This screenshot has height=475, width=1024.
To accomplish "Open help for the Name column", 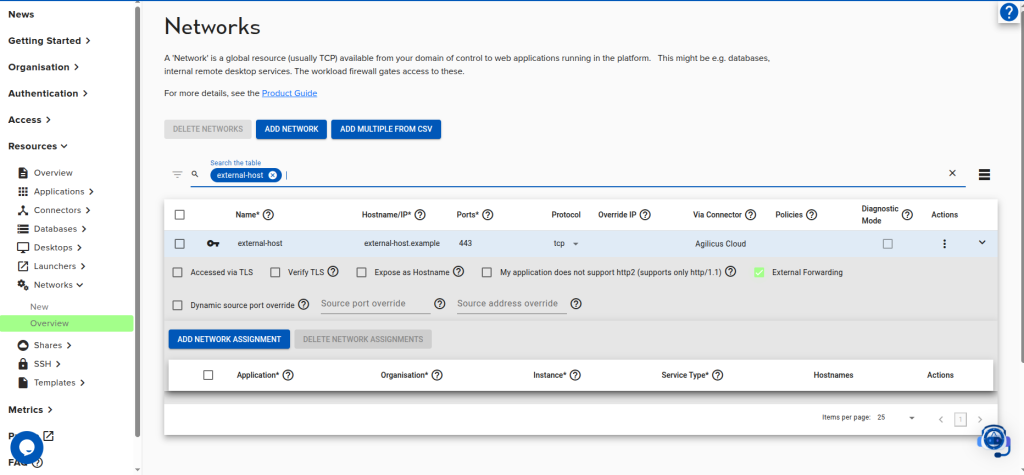I will pyautogui.click(x=268, y=214).
